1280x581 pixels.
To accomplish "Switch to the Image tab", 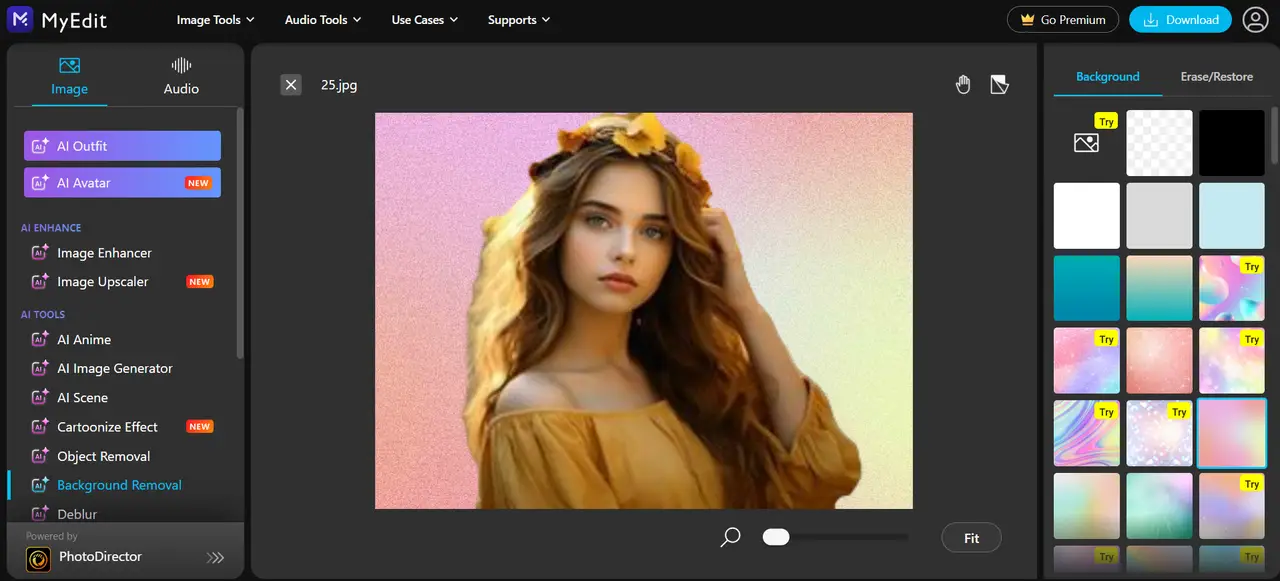I will (x=69, y=76).
